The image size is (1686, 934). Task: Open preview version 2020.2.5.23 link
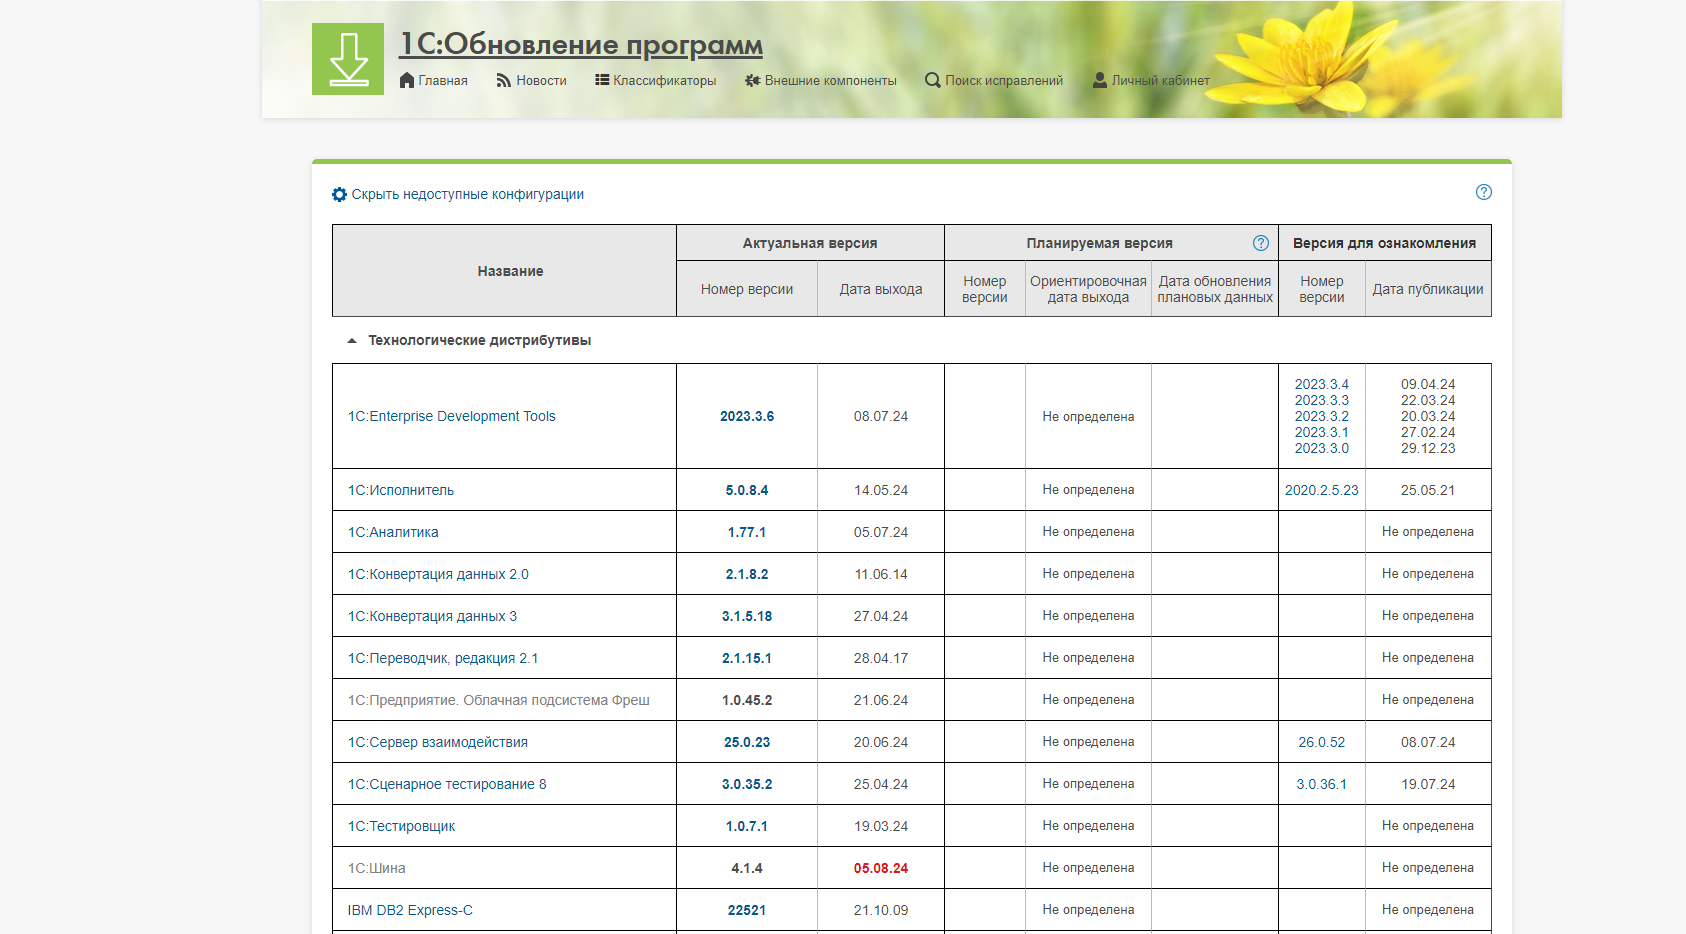click(1321, 490)
